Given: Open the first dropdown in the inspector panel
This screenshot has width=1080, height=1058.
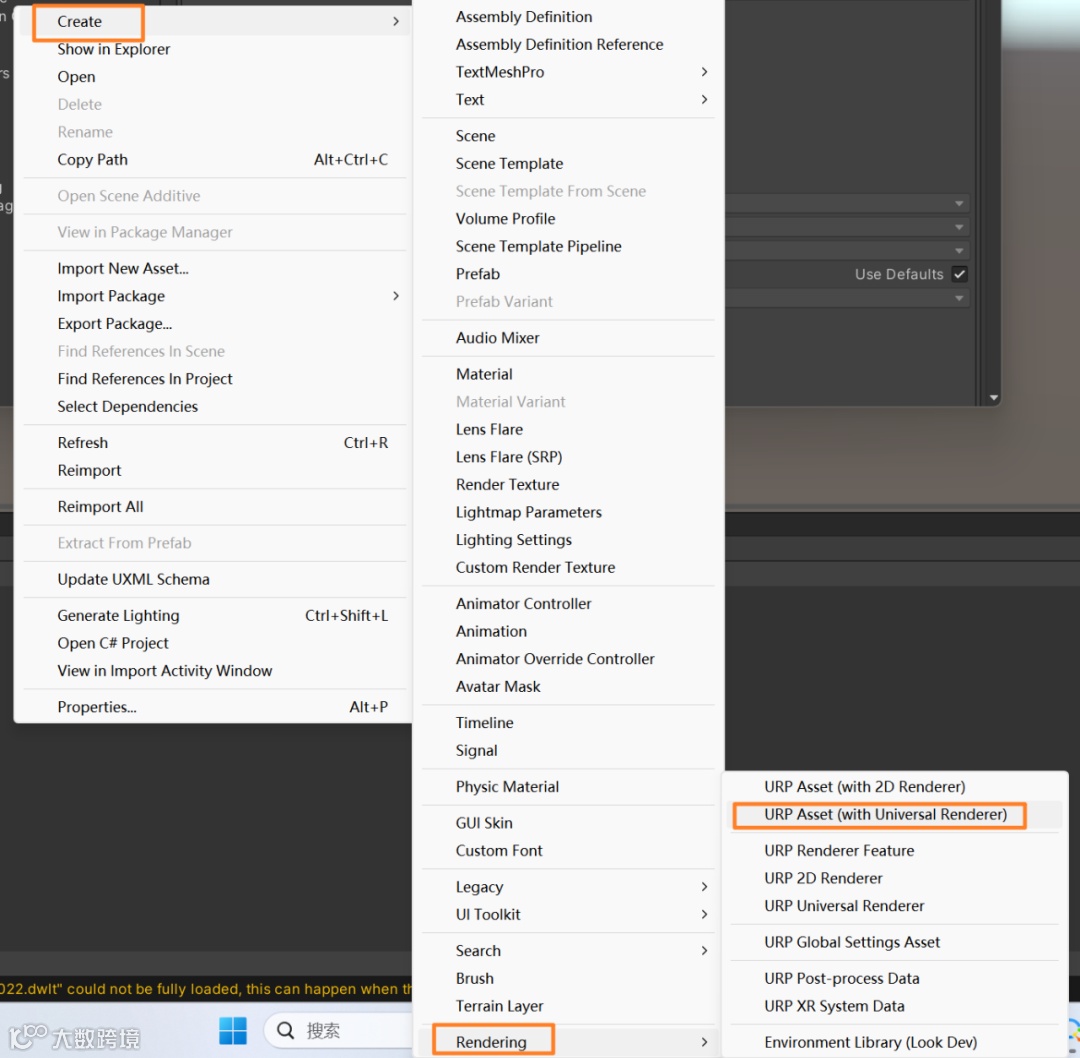Looking at the screenshot, I should [847, 203].
